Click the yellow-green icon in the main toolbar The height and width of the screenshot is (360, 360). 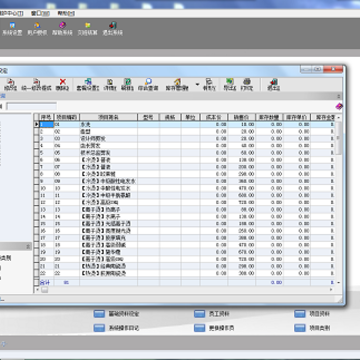87,25
